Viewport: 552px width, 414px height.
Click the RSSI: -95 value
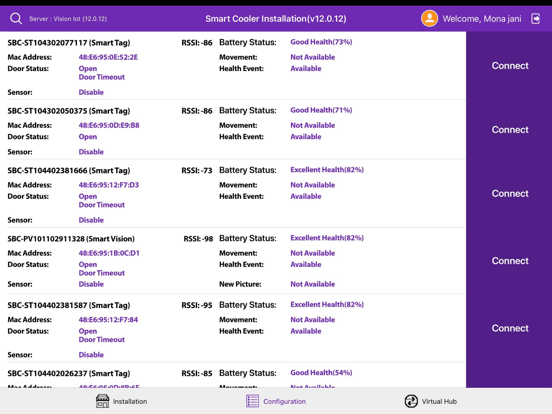click(x=197, y=305)
